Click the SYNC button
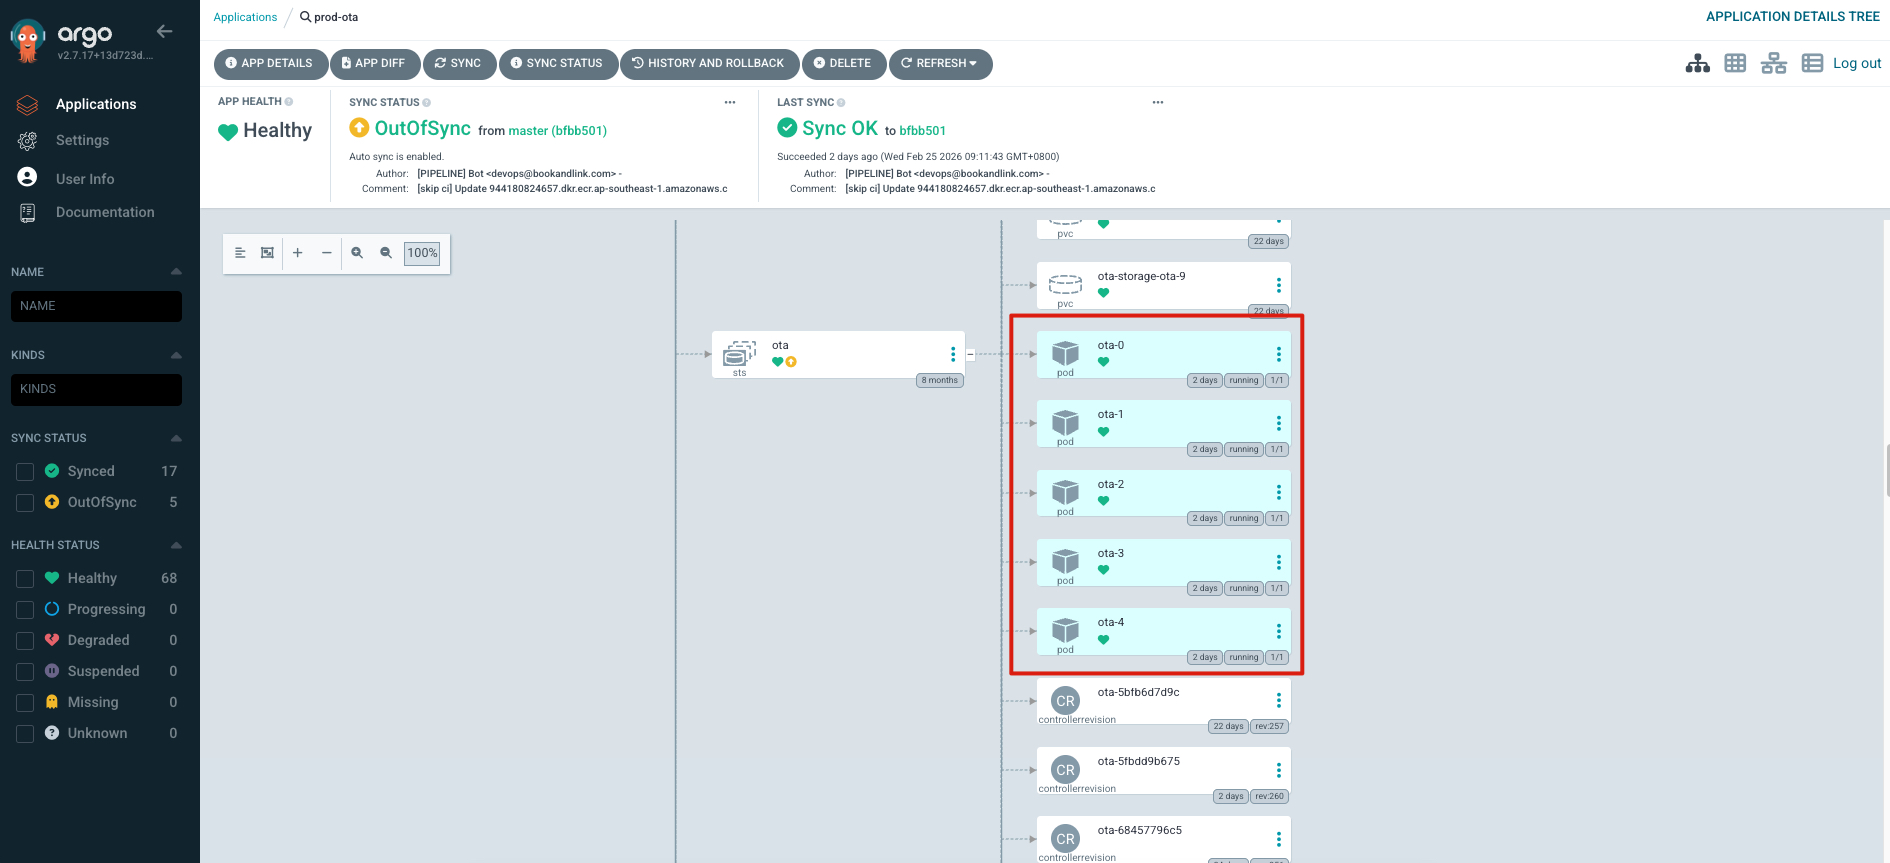 click(459, 63)
